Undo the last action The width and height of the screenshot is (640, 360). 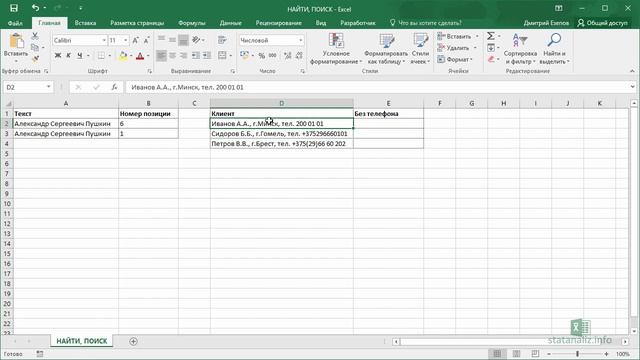[x=36, y=8]
